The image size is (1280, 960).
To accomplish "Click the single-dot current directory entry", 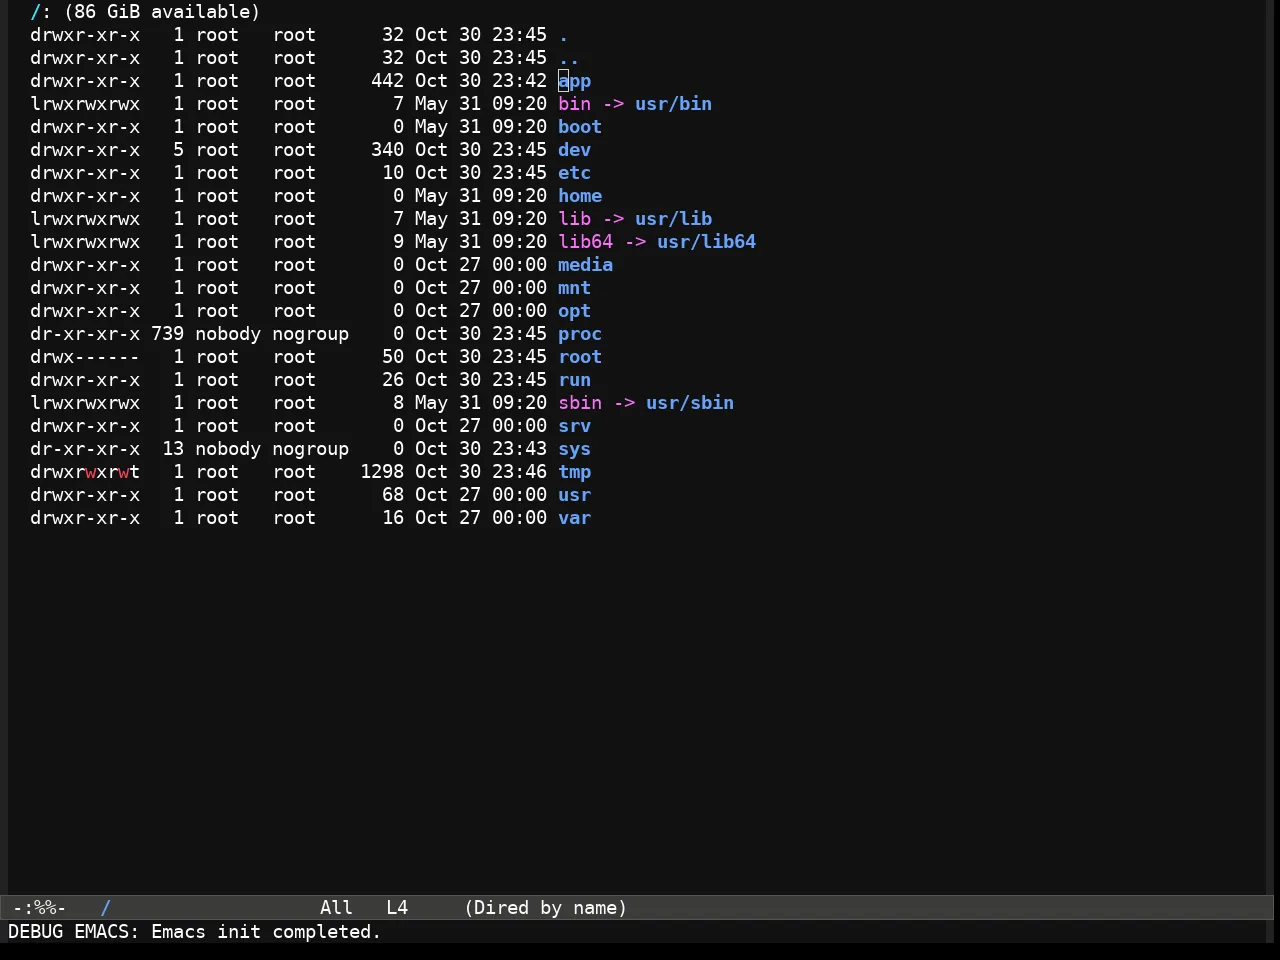I will [x=564, y=35].
